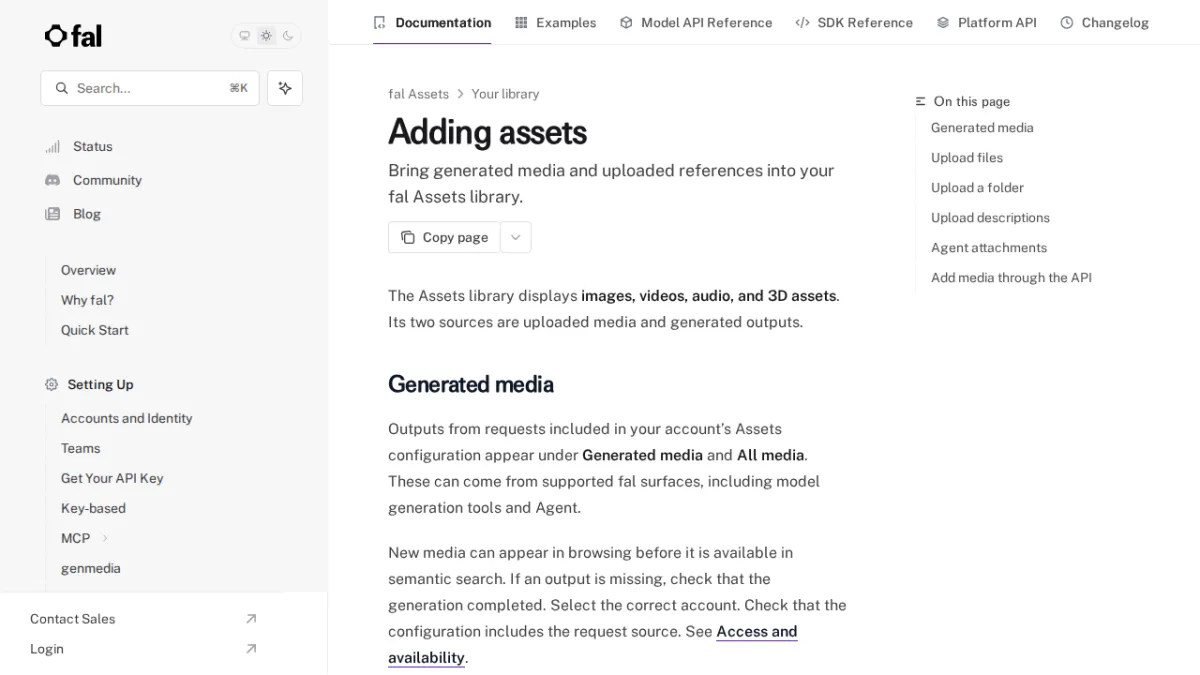Jump to Agent attachments section

[989, 247]
